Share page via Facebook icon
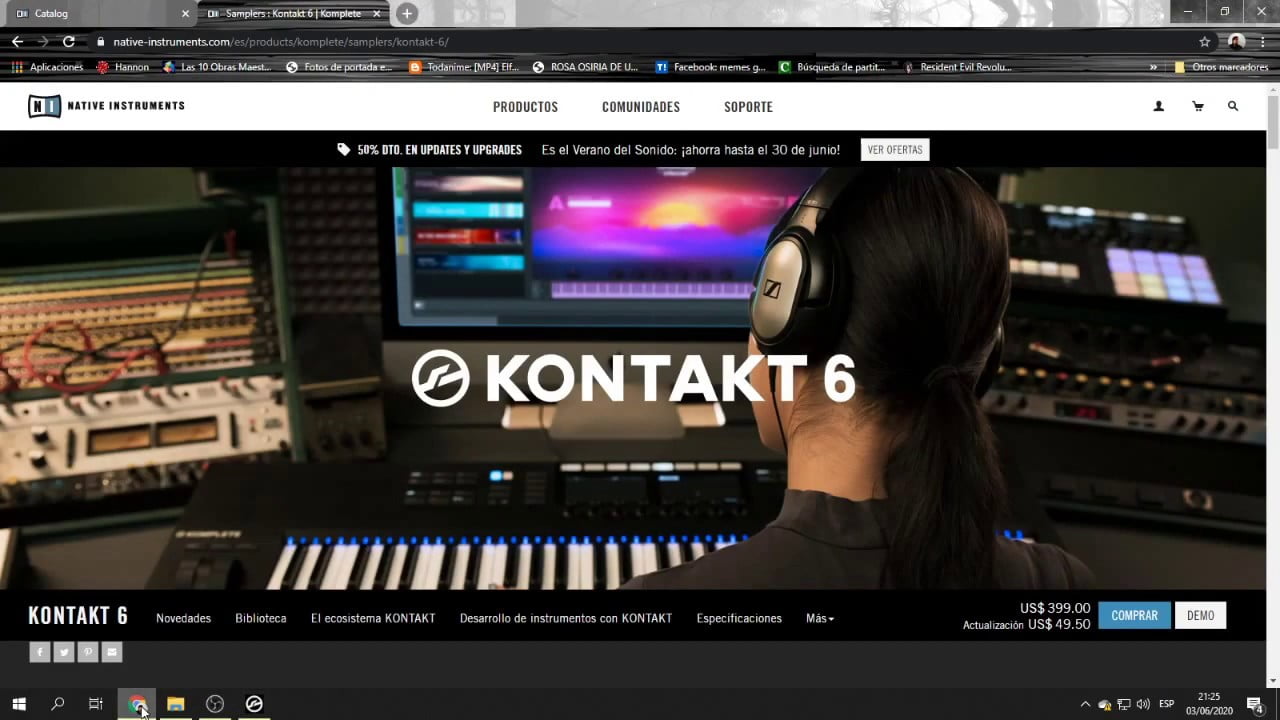 click(x=40, y=652)
